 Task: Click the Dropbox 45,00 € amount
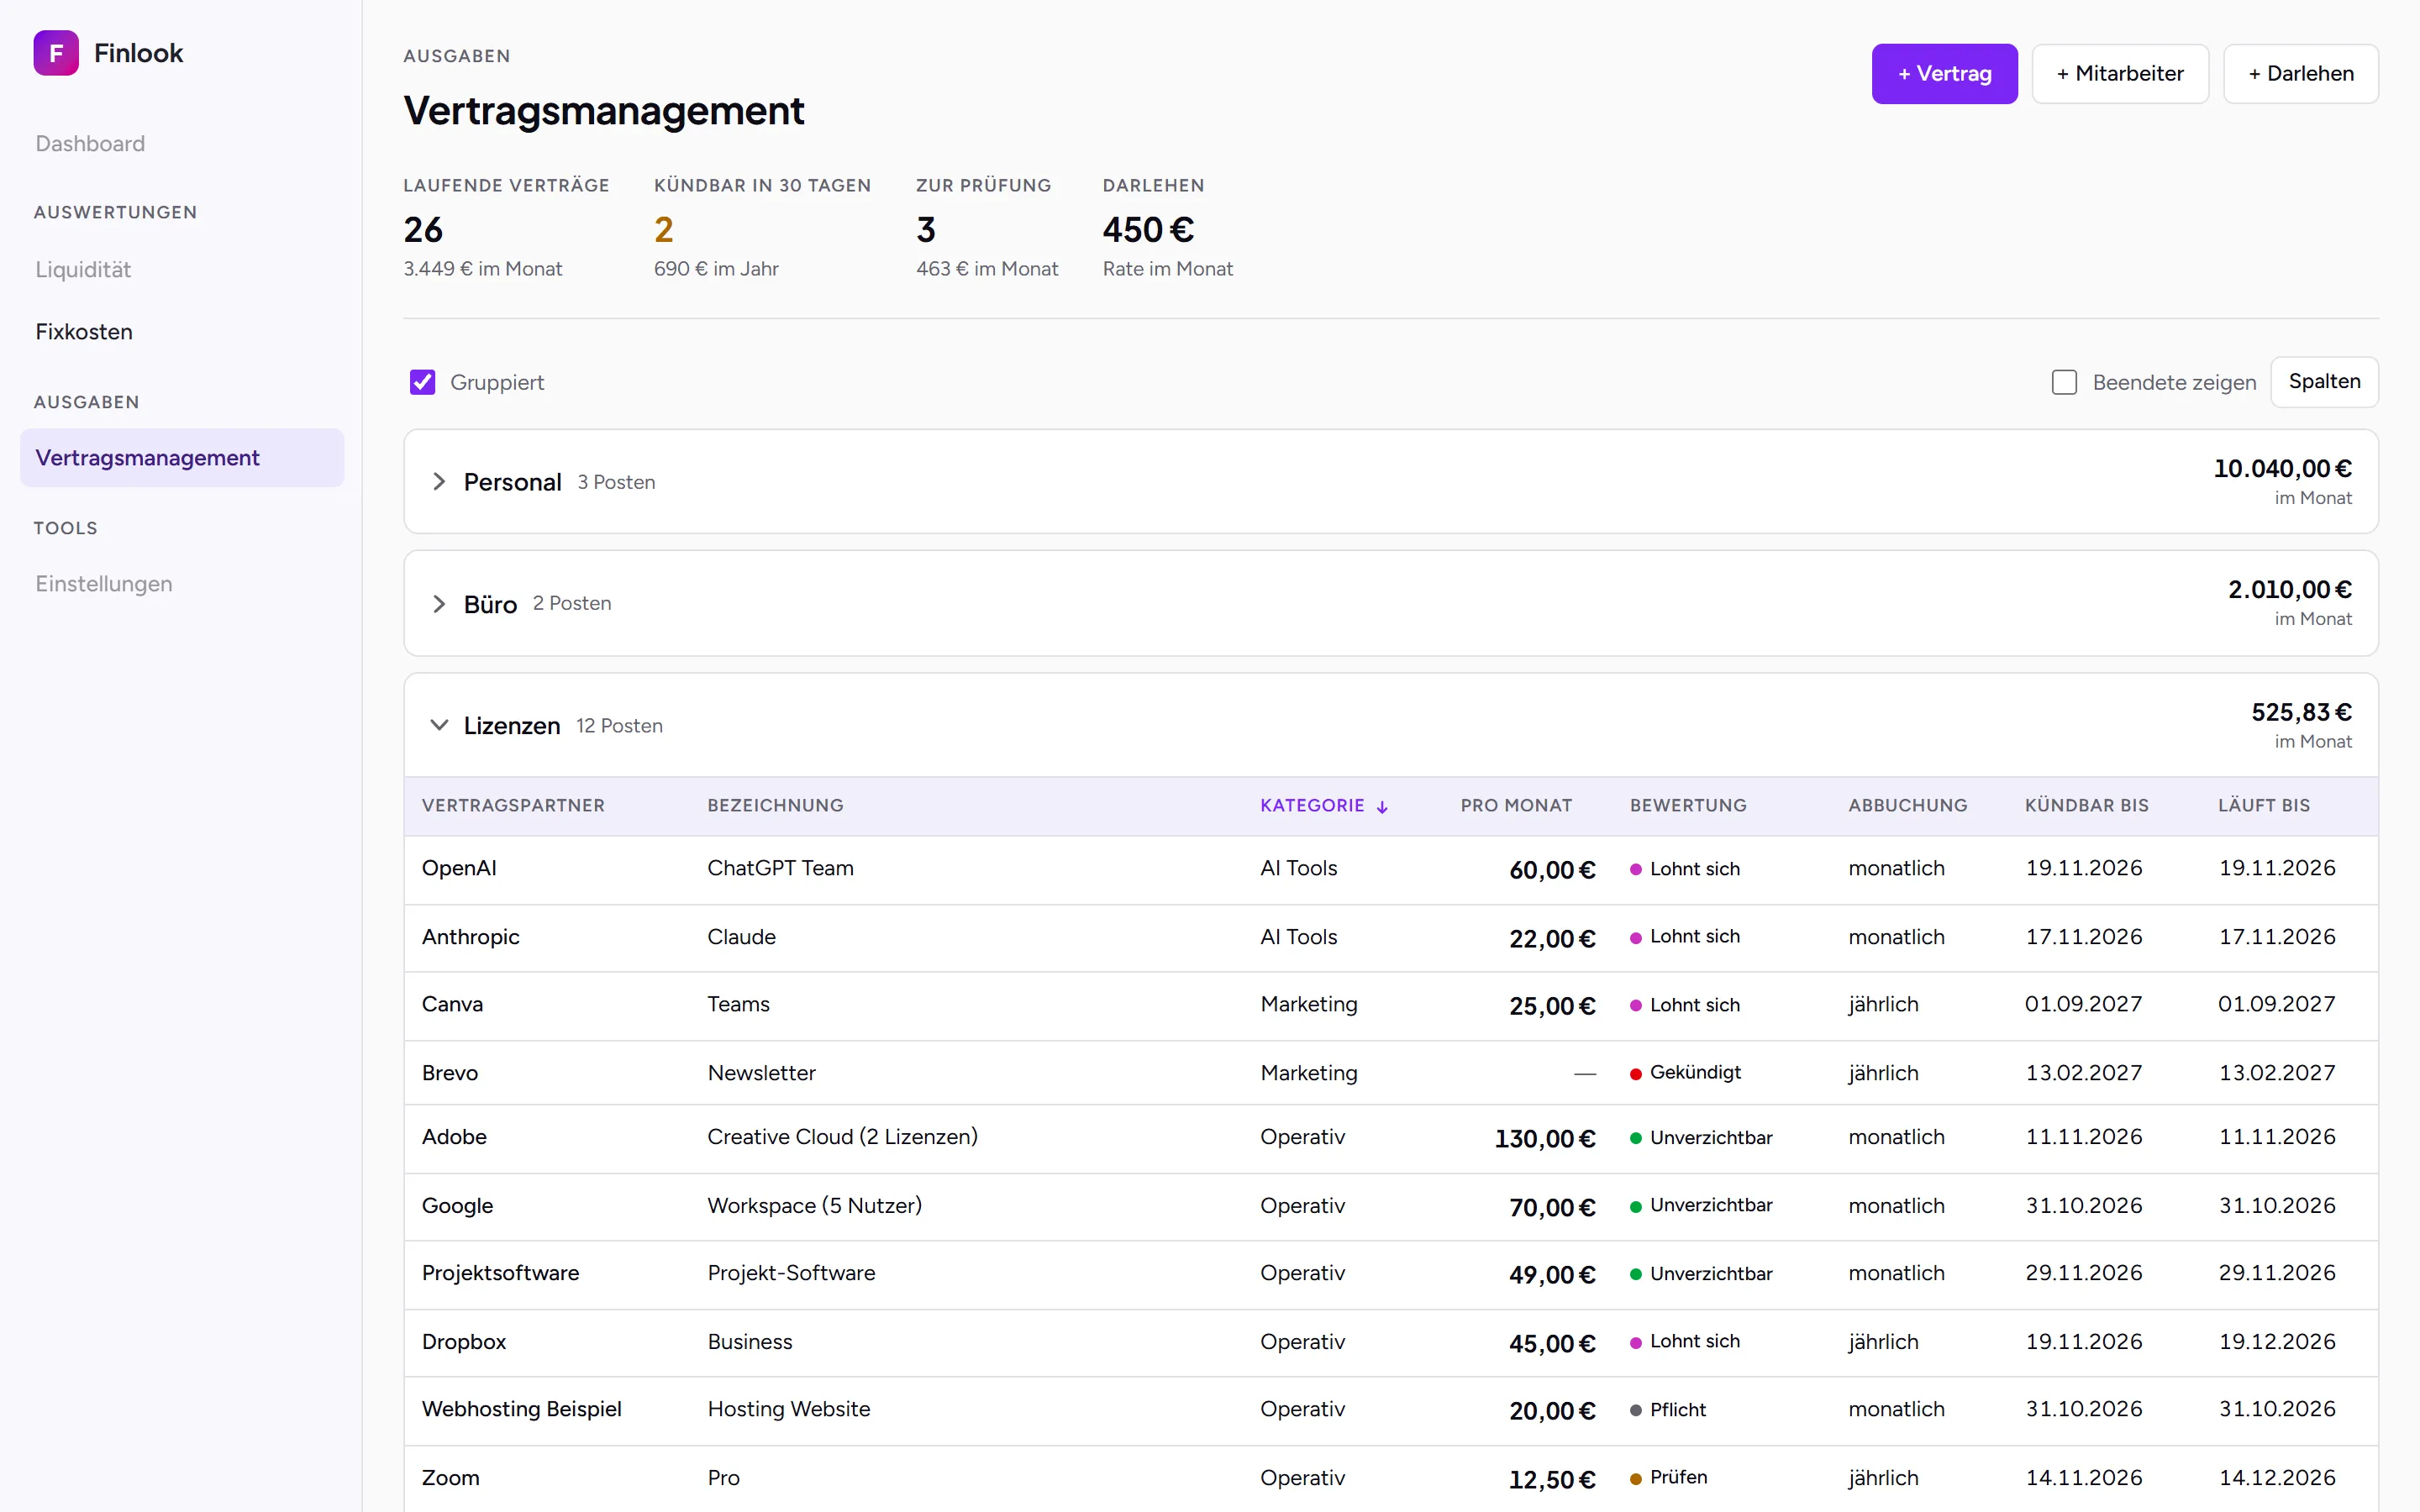click(1552, 1343)
